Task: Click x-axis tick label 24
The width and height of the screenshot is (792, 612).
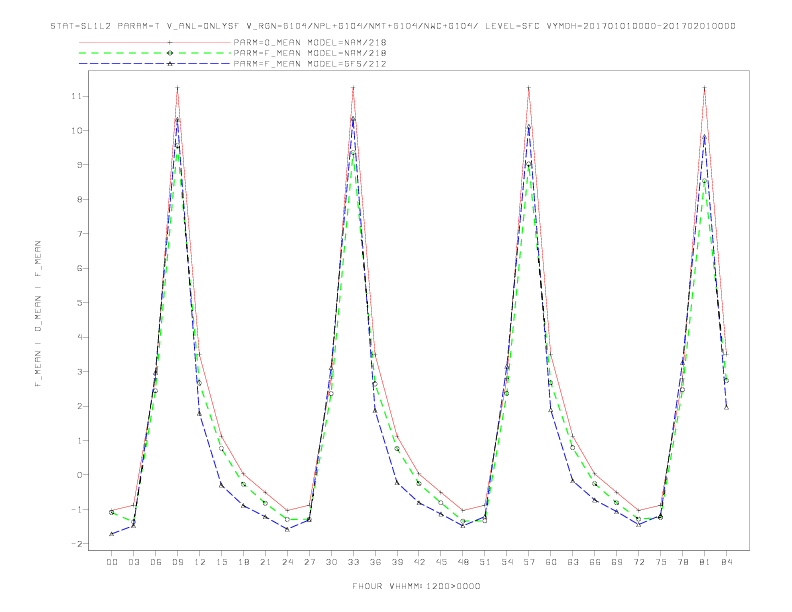Action: click(x=287, y=562)
